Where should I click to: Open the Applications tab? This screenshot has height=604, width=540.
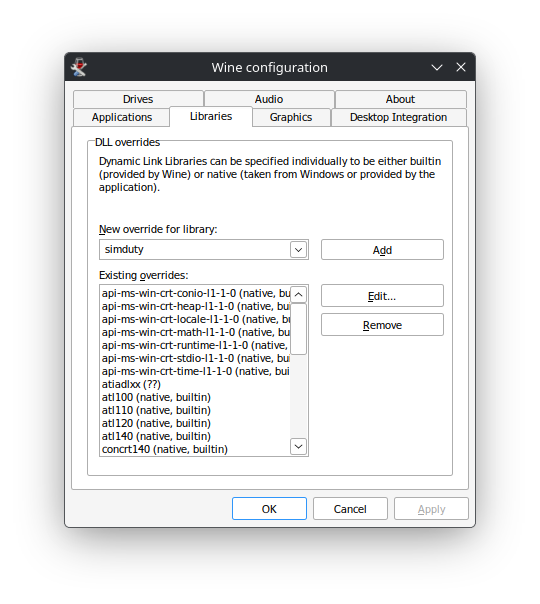pyautogui.click(x=122, y=117)
